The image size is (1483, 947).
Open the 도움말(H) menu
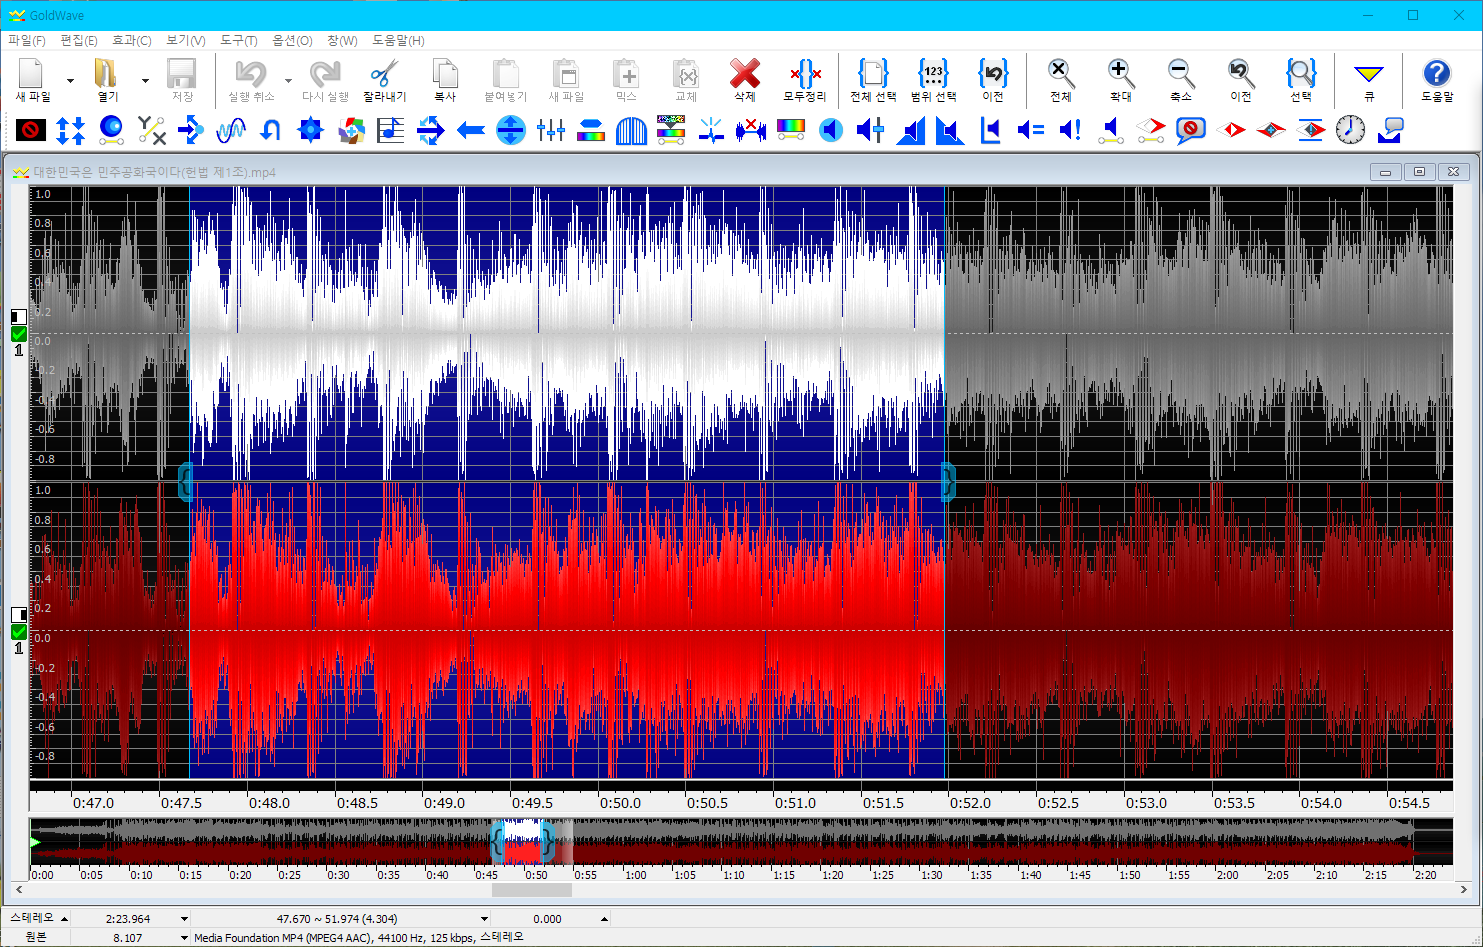[398, 41]
